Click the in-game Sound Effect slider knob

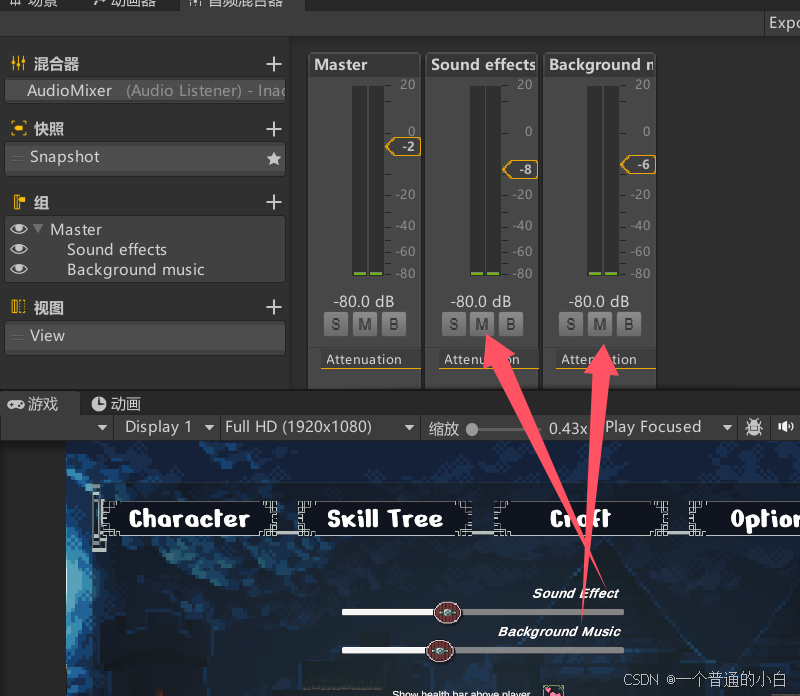click(x=447, y=612)
